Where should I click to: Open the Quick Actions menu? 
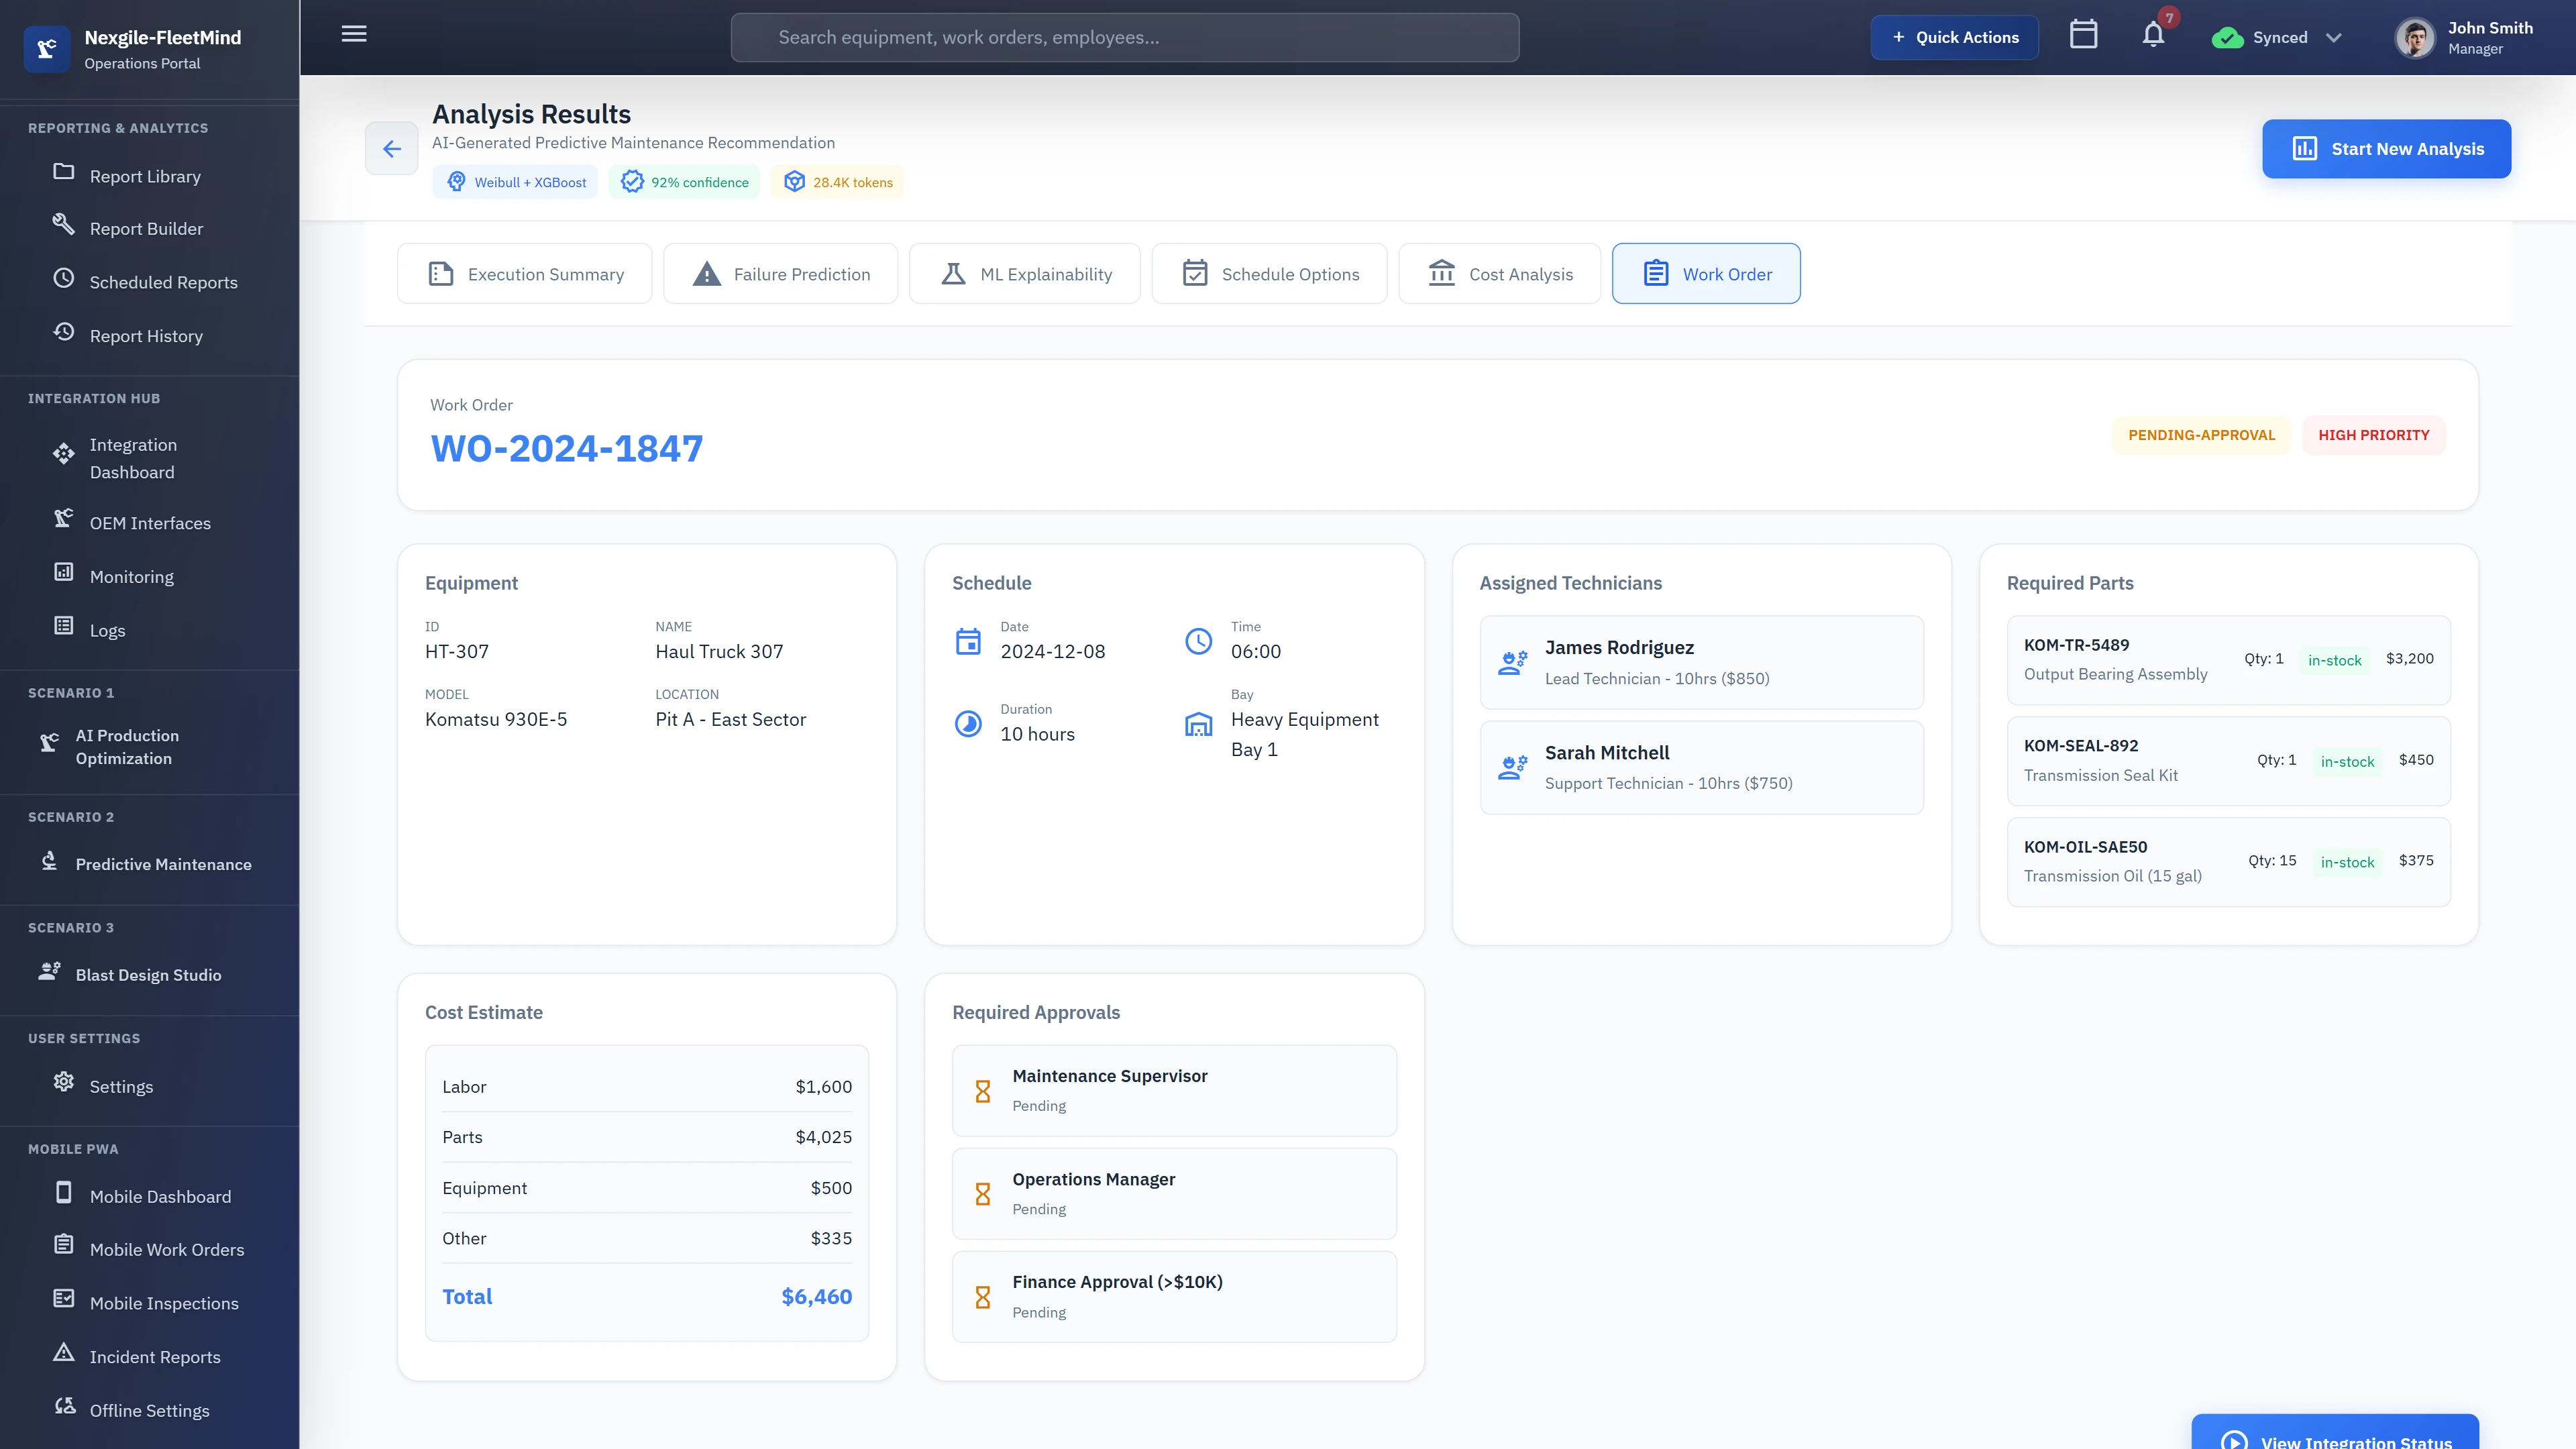(x=1954, y=37)
